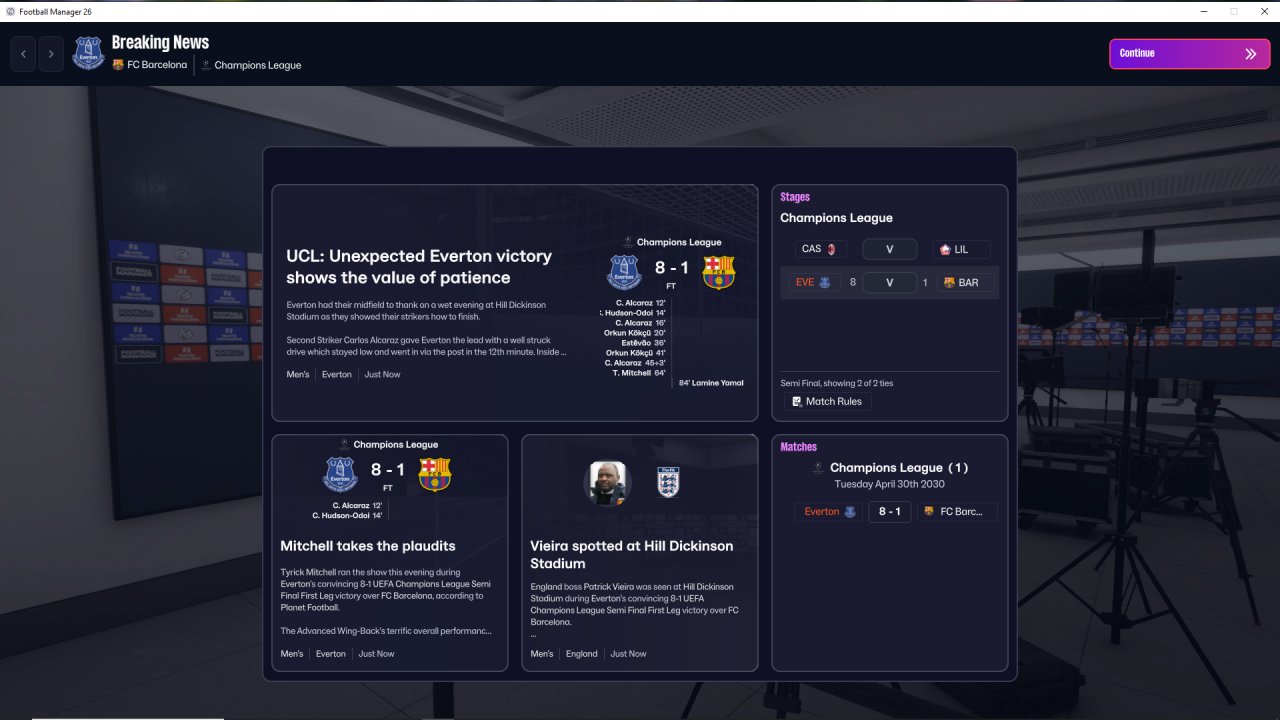Click the Men's tag in Mitchell card
The image size is (1280, 720).
tap(292, 654)
